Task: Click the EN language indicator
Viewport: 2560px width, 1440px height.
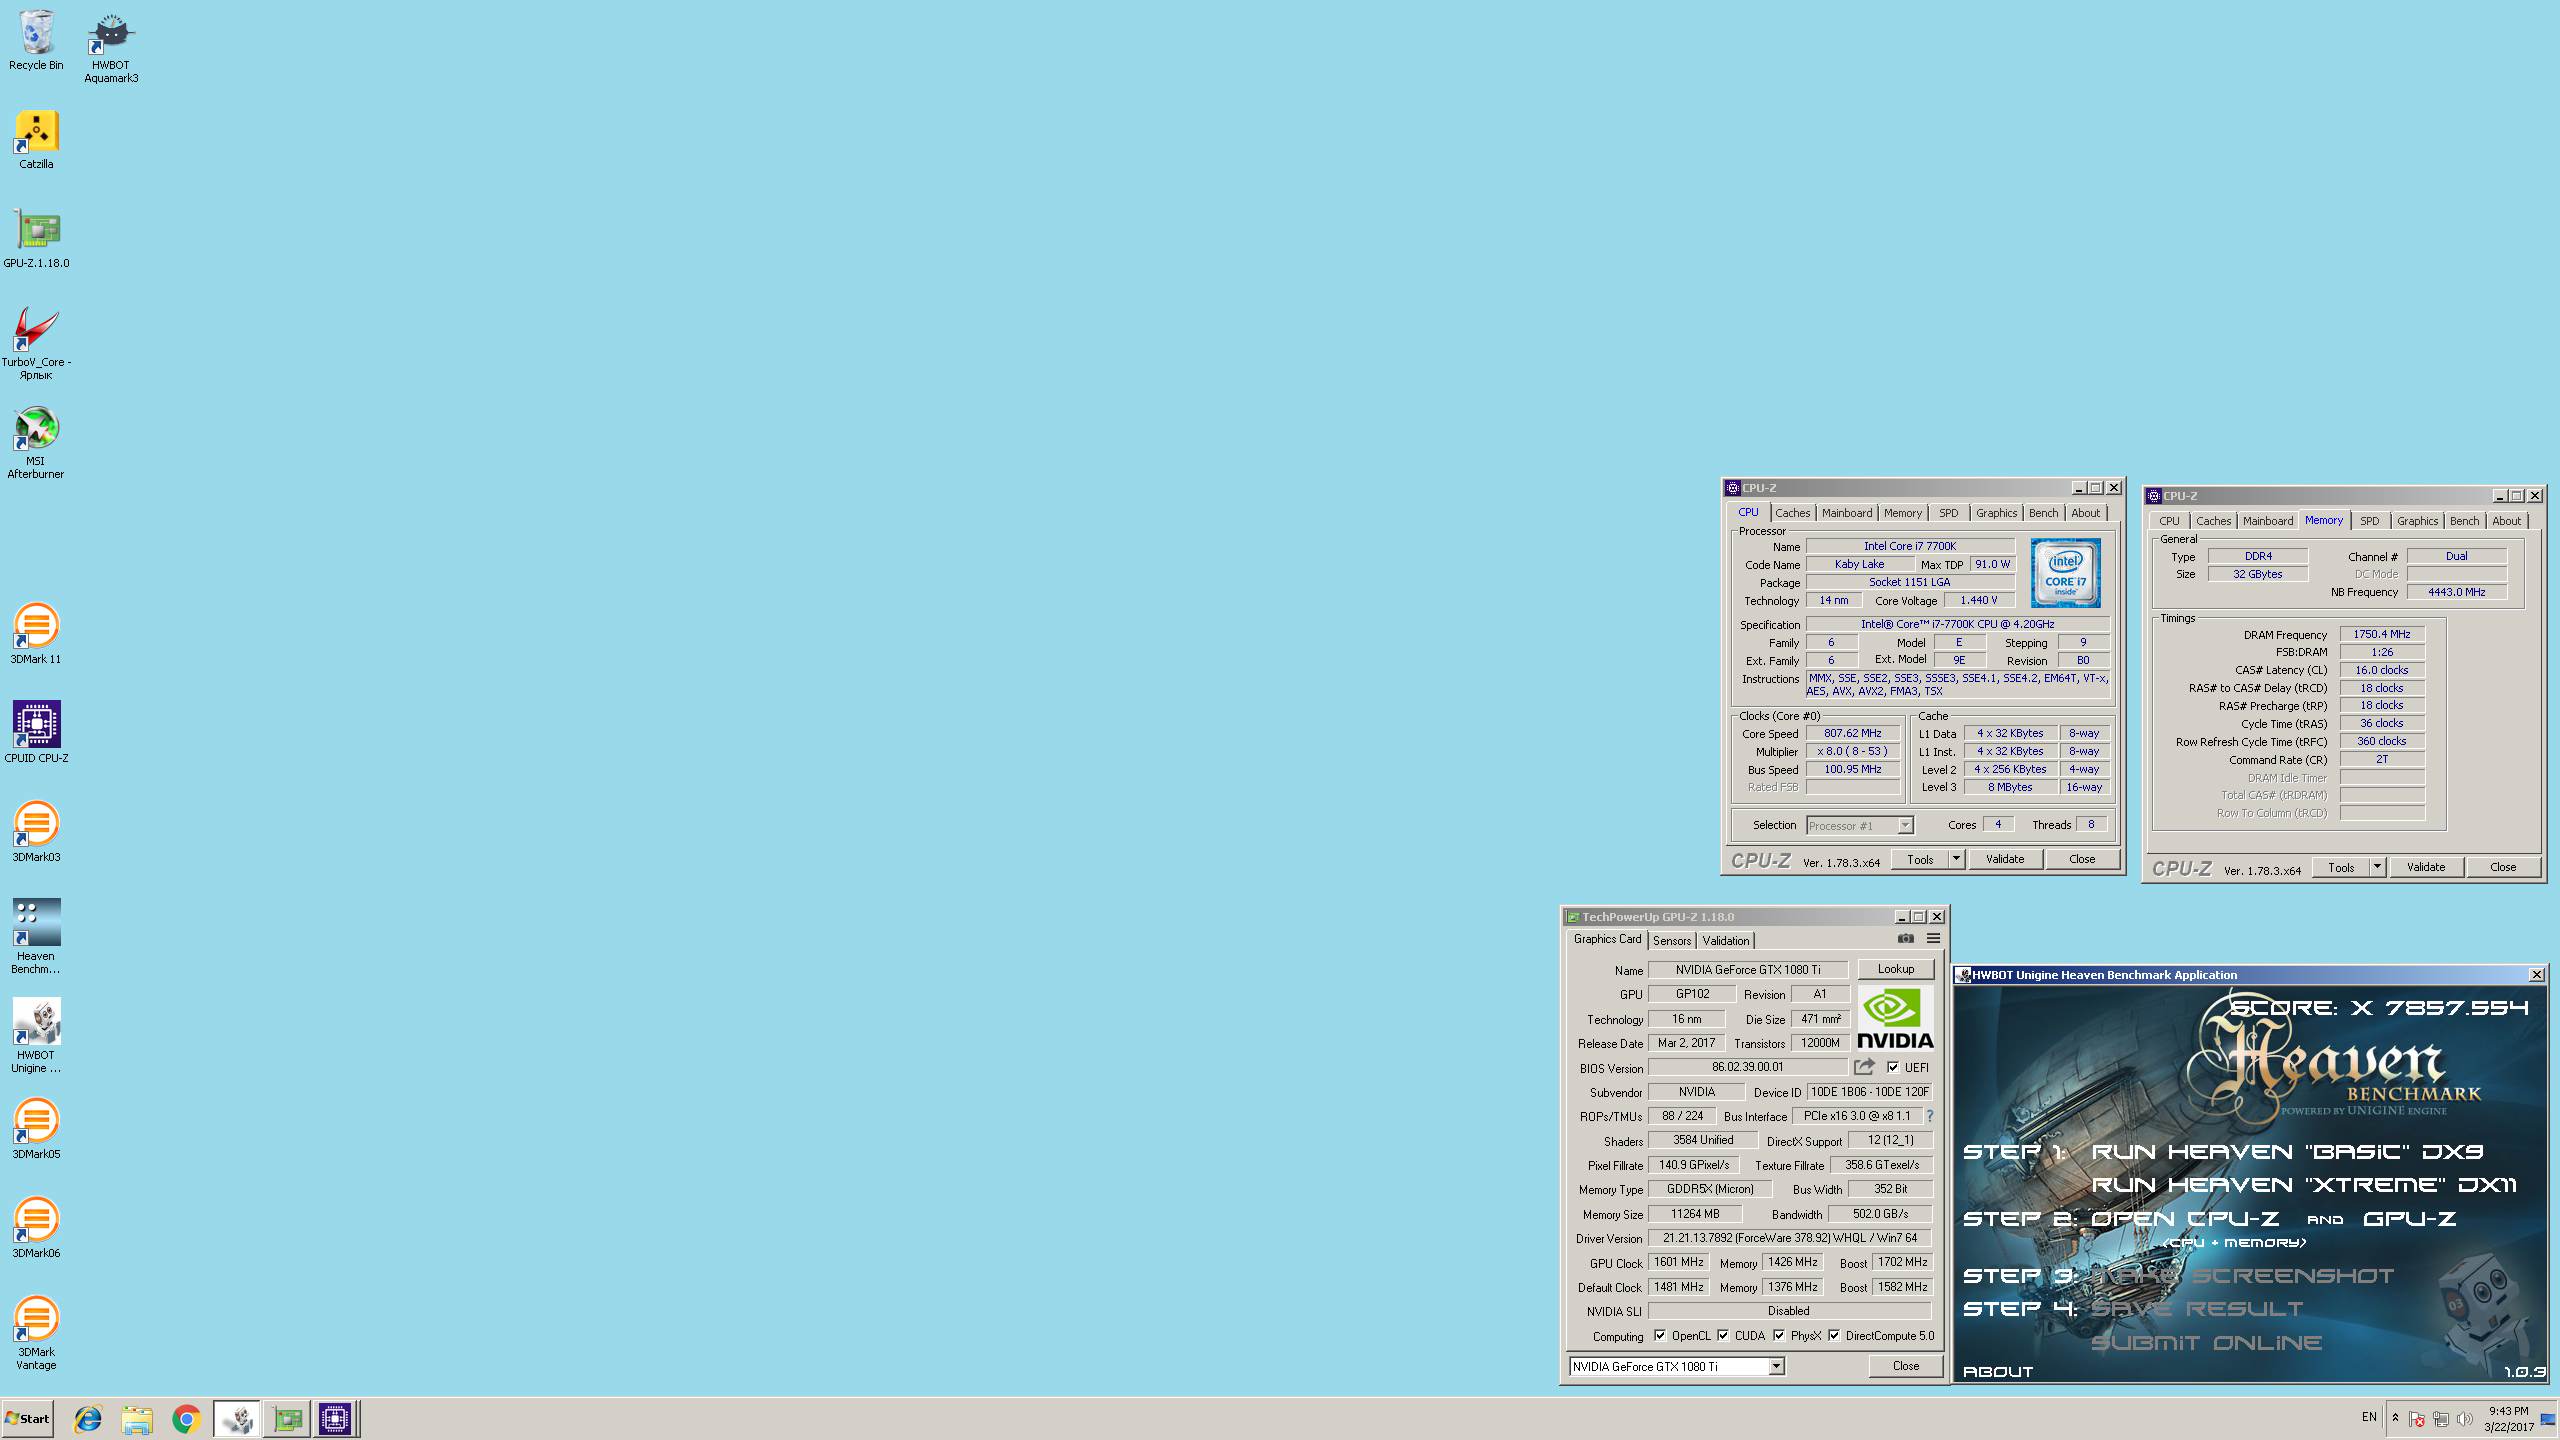Action: tap(2369, 1417)
